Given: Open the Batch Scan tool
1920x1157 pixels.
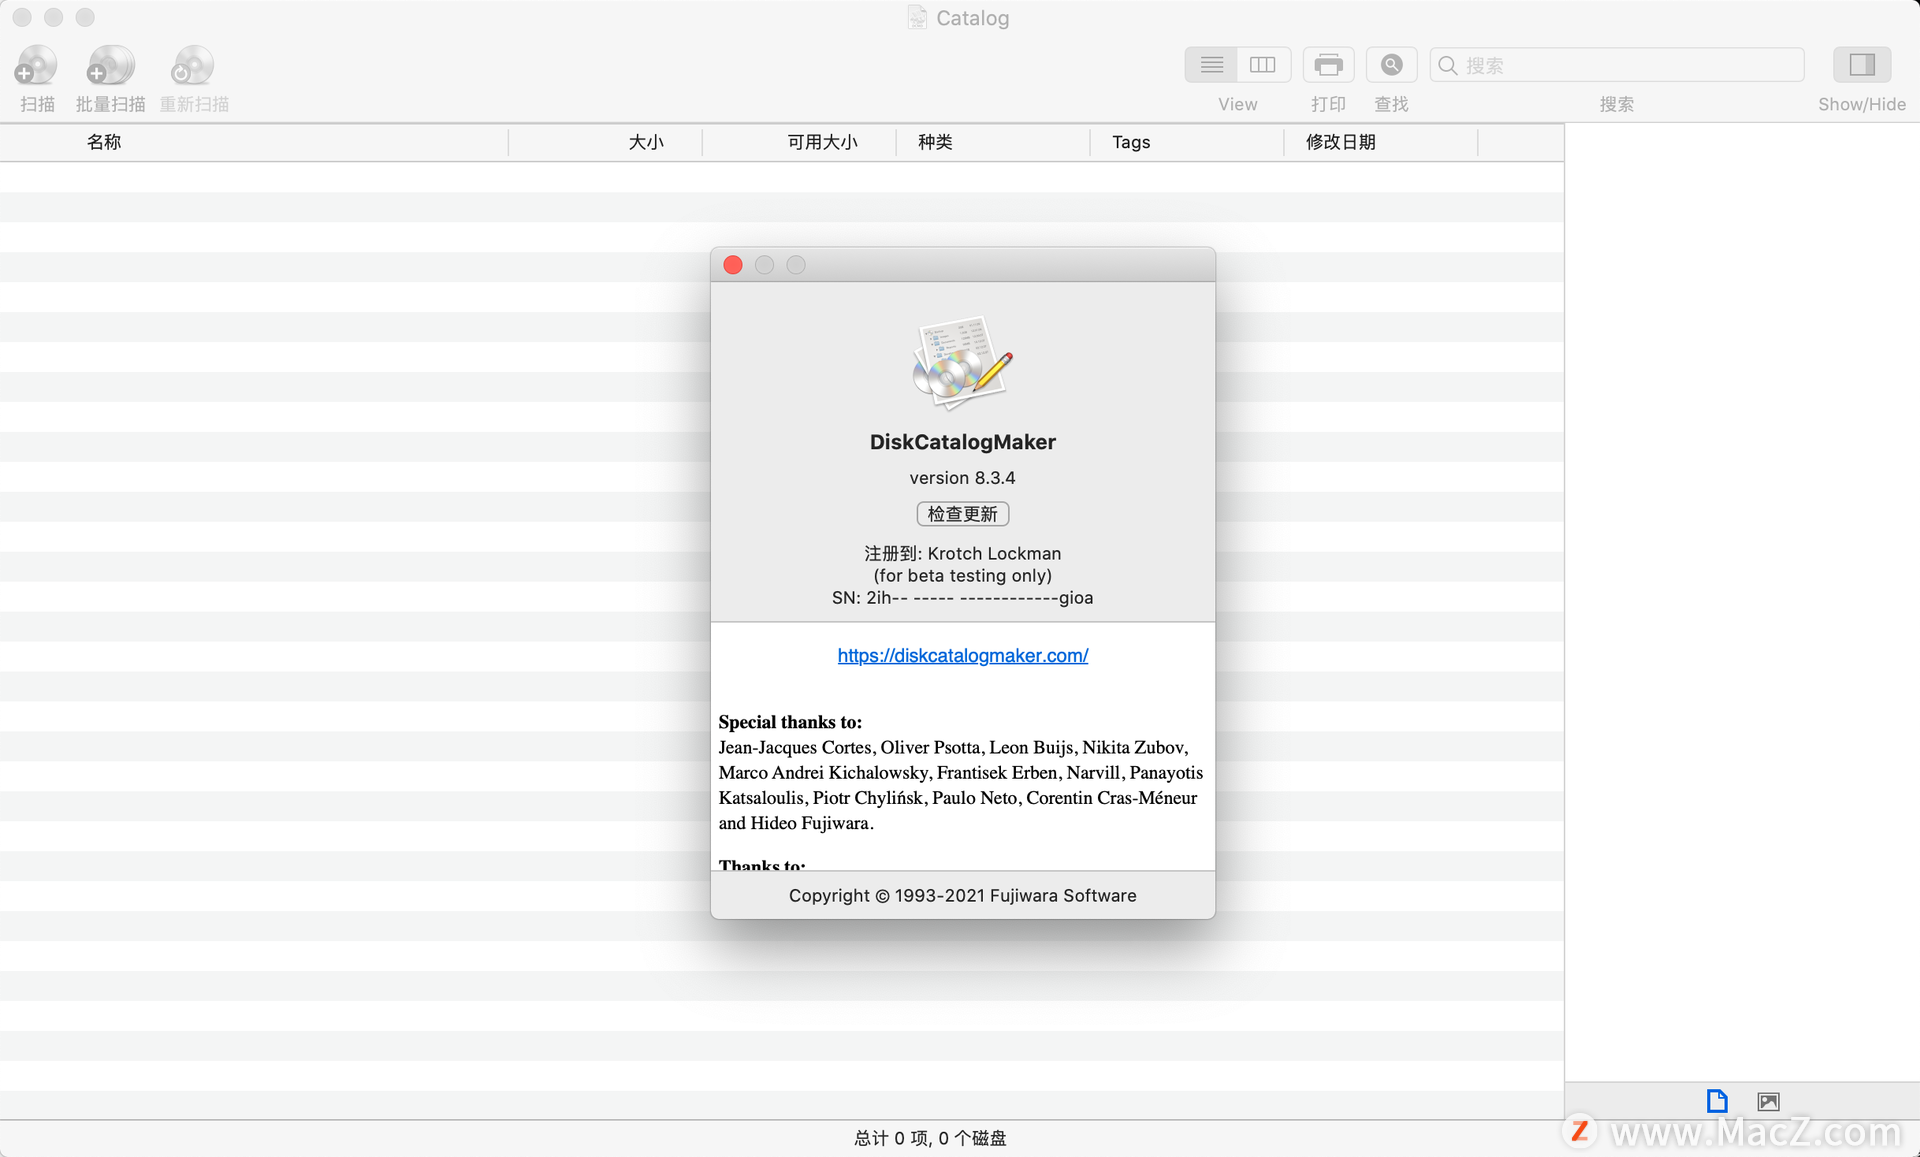Looking at the screenshot, I should (x=110, y=66).
